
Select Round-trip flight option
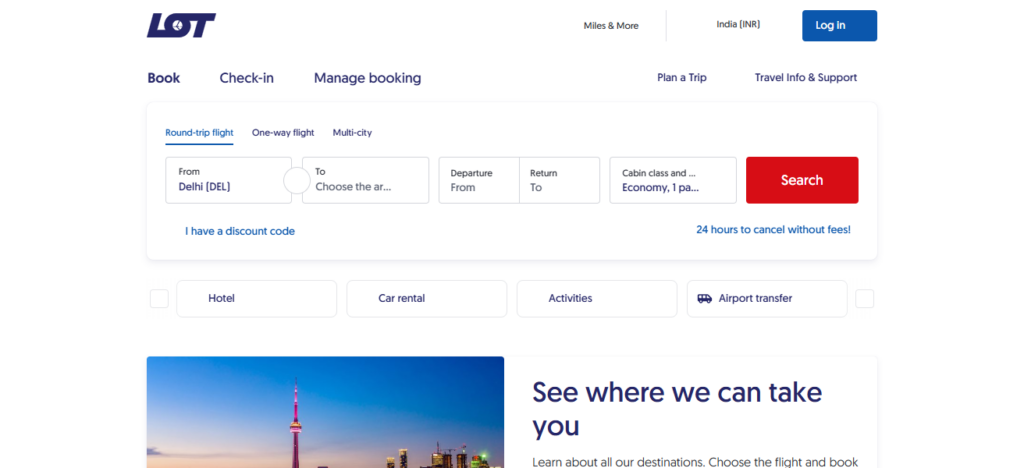[x=199, y=133]
